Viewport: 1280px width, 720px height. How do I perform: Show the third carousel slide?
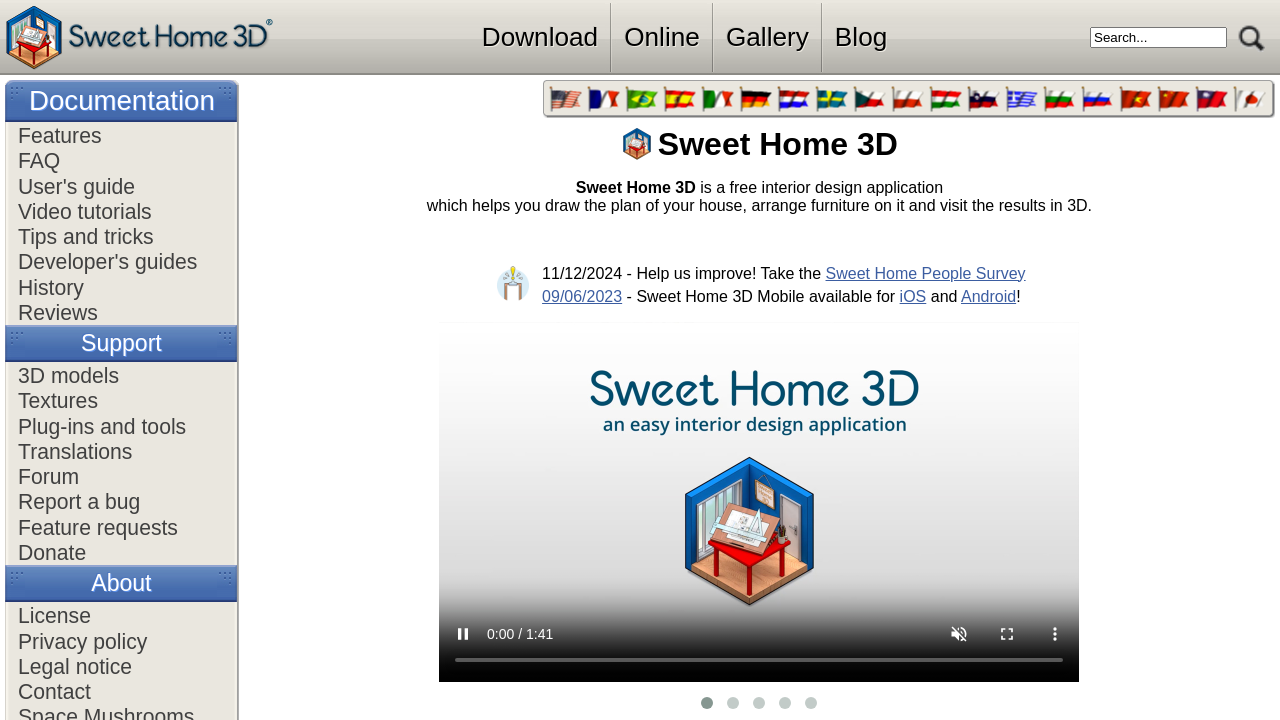click(759, 703)
